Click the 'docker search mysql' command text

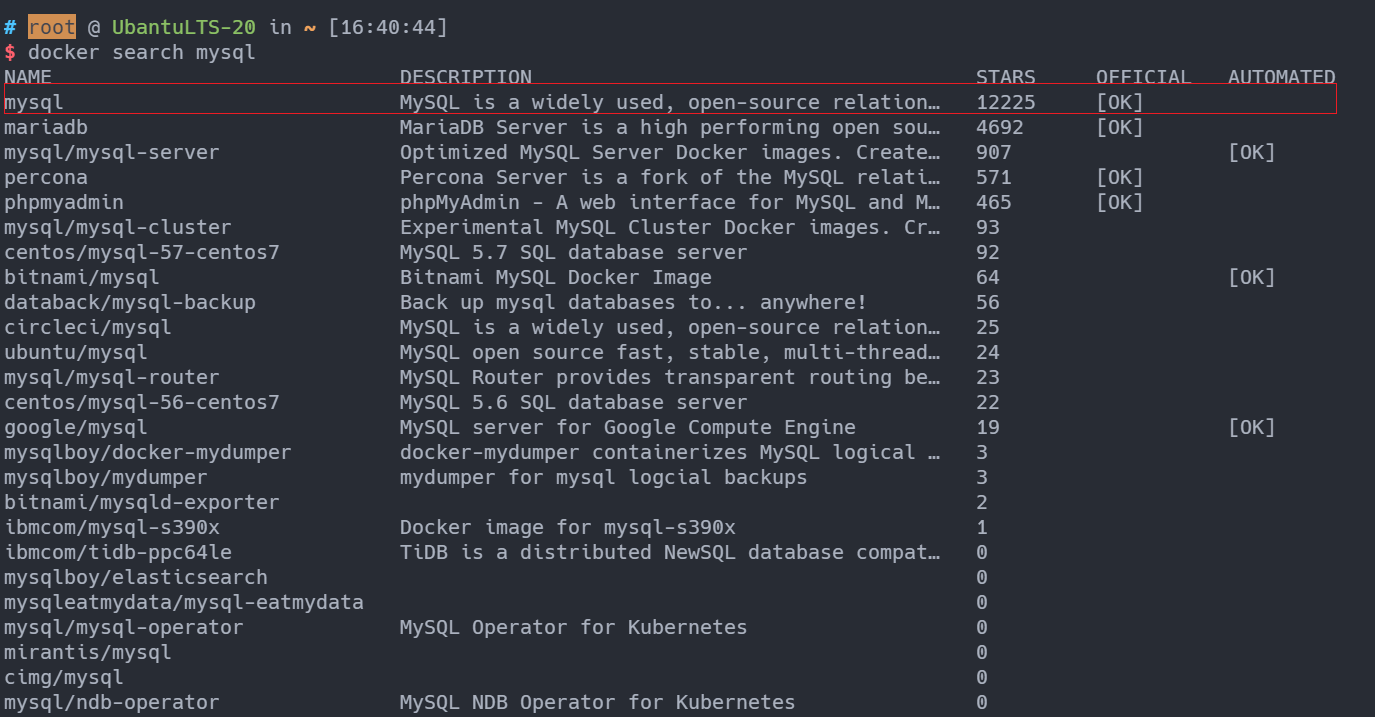142,52
